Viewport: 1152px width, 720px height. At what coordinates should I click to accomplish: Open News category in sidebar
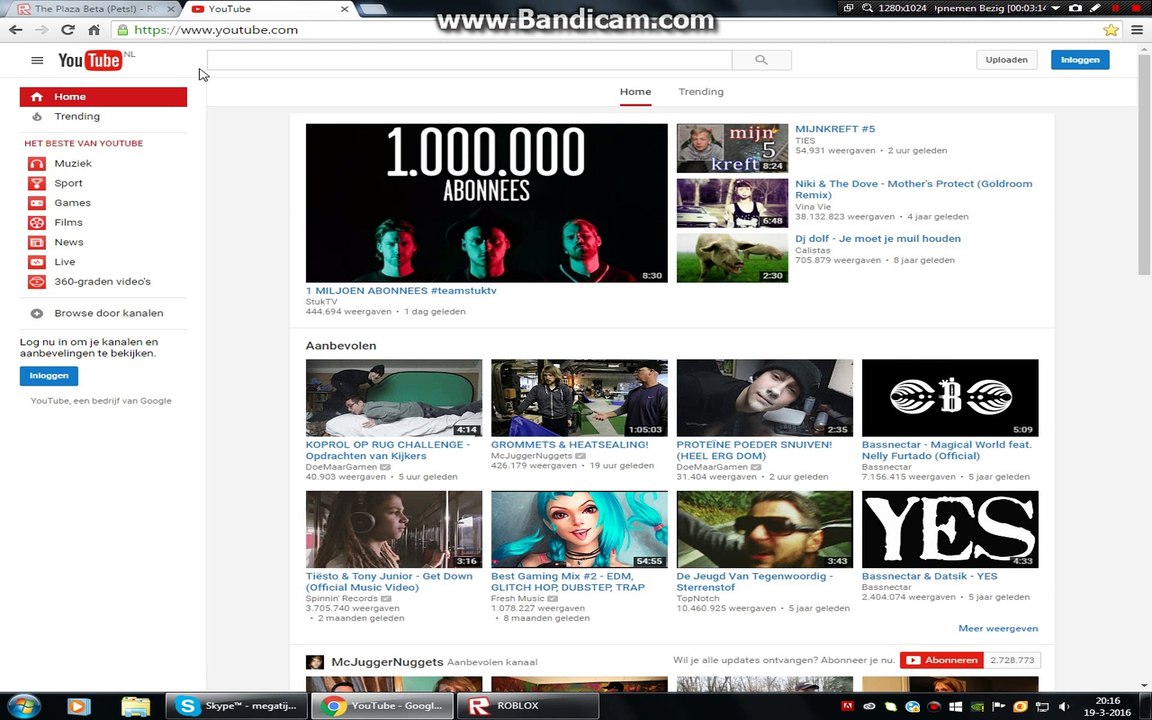(68, 242)
